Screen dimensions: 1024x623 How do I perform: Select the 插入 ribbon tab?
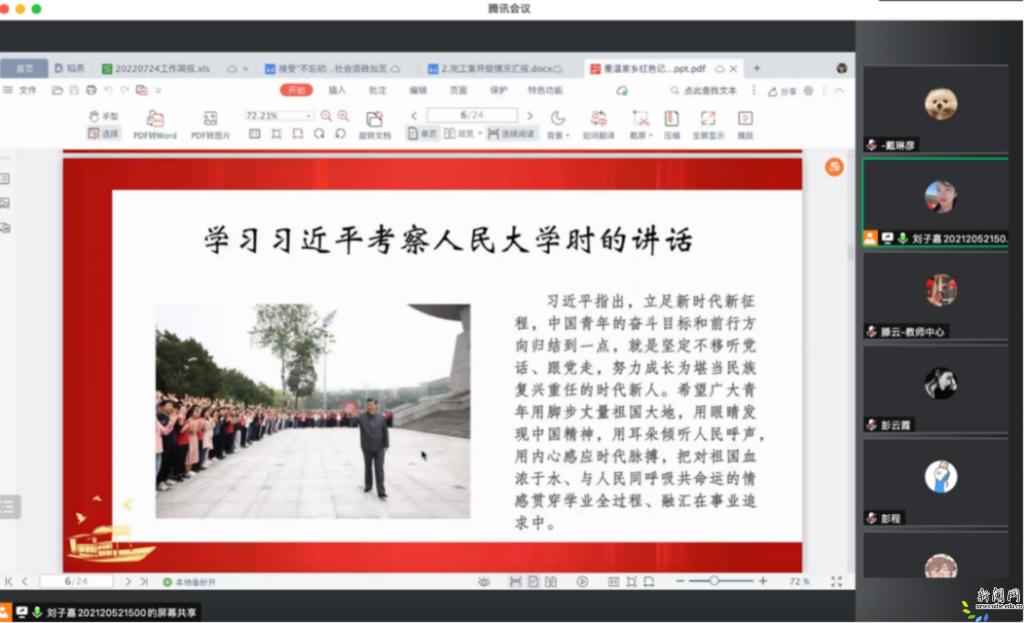pyautogui.click(x=337, y=90)
